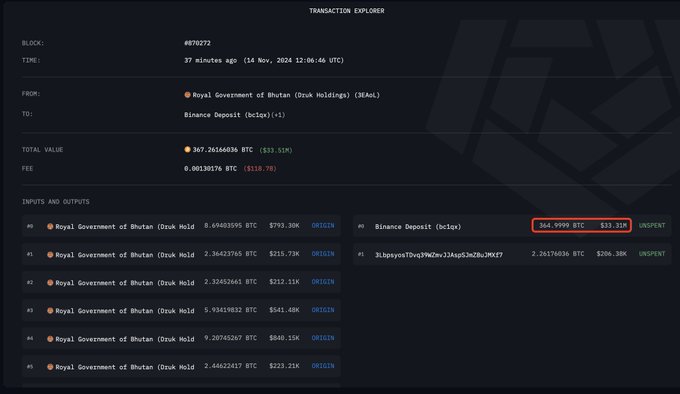The width and height of the screenshot is (680, 394).
Task: Click ORIGIN for input #5
Action: (323, 366)
